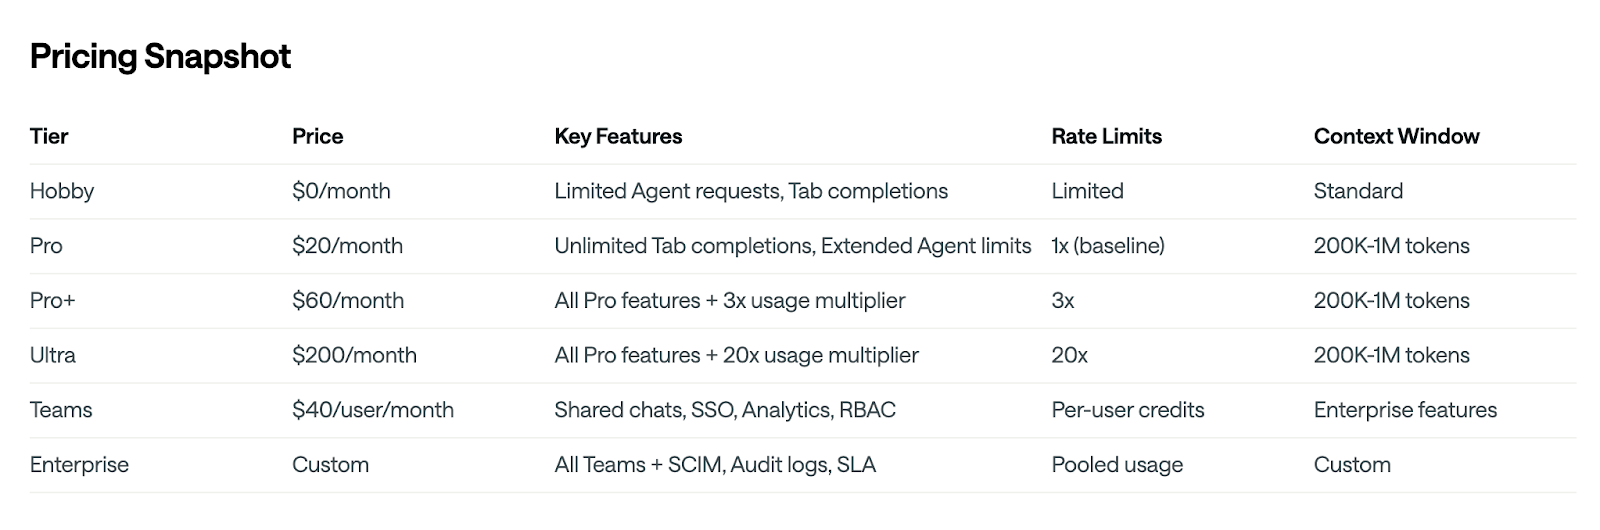Viewport: 1600px width, 530px height.
Task: Select the $40/user/month price
Action: (x=372, y=410)
